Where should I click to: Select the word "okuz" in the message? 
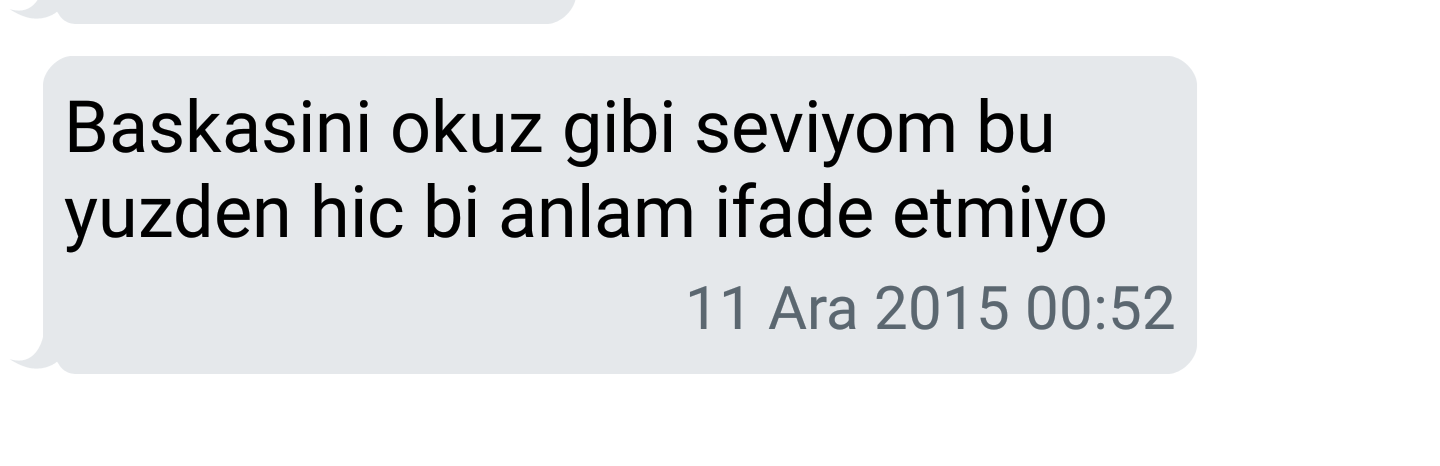(x=466, y=130)
